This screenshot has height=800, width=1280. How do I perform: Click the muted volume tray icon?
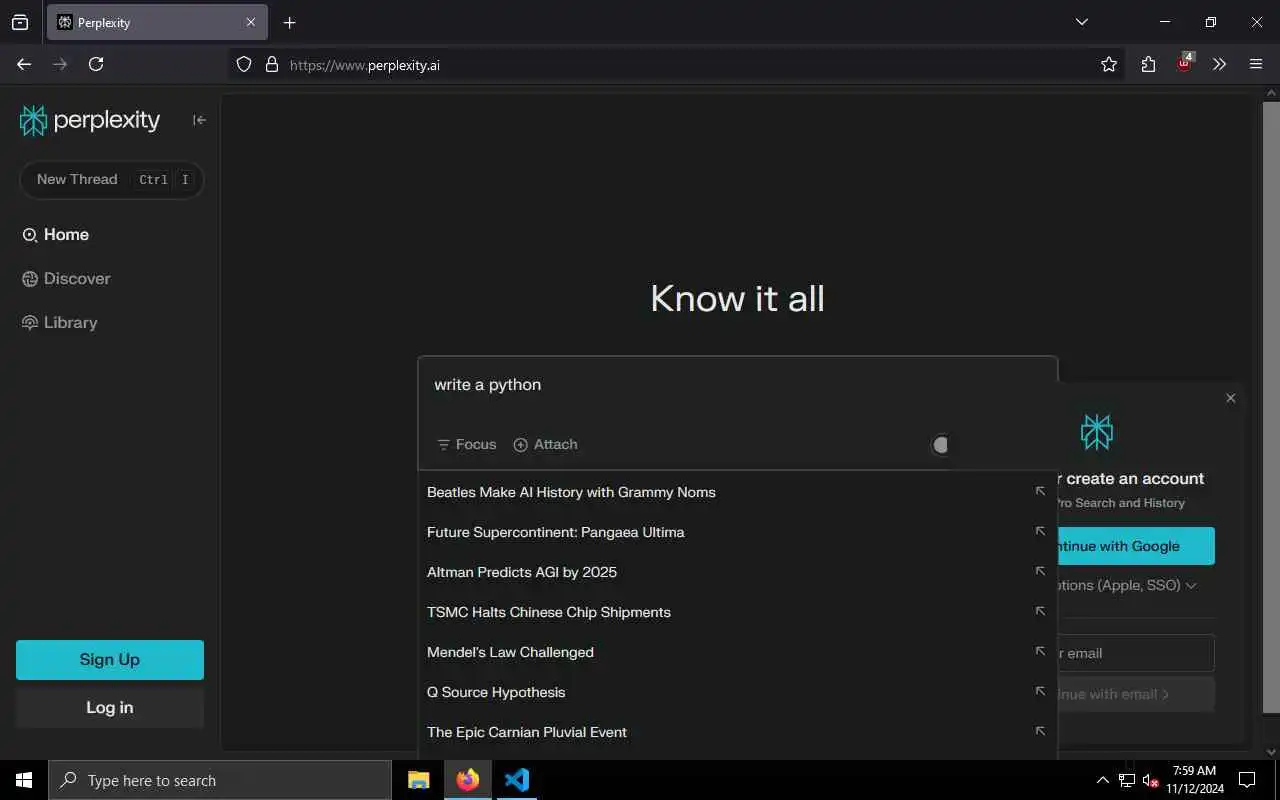point(1150,780)
